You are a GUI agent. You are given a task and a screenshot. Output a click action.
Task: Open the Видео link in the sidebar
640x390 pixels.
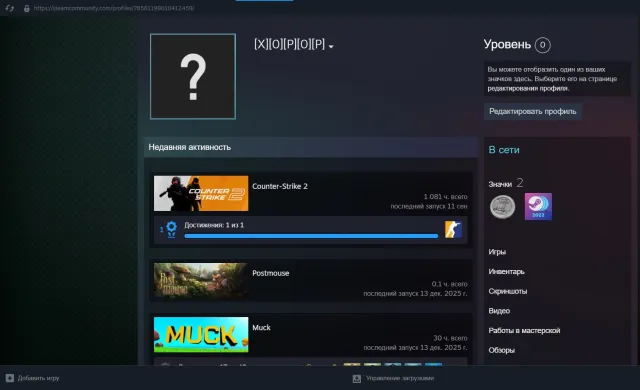(499, 311)
